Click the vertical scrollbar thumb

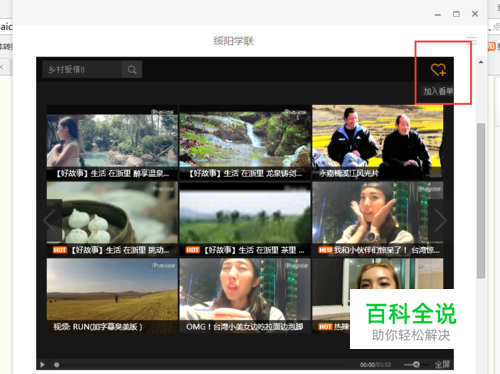(481, 201)
